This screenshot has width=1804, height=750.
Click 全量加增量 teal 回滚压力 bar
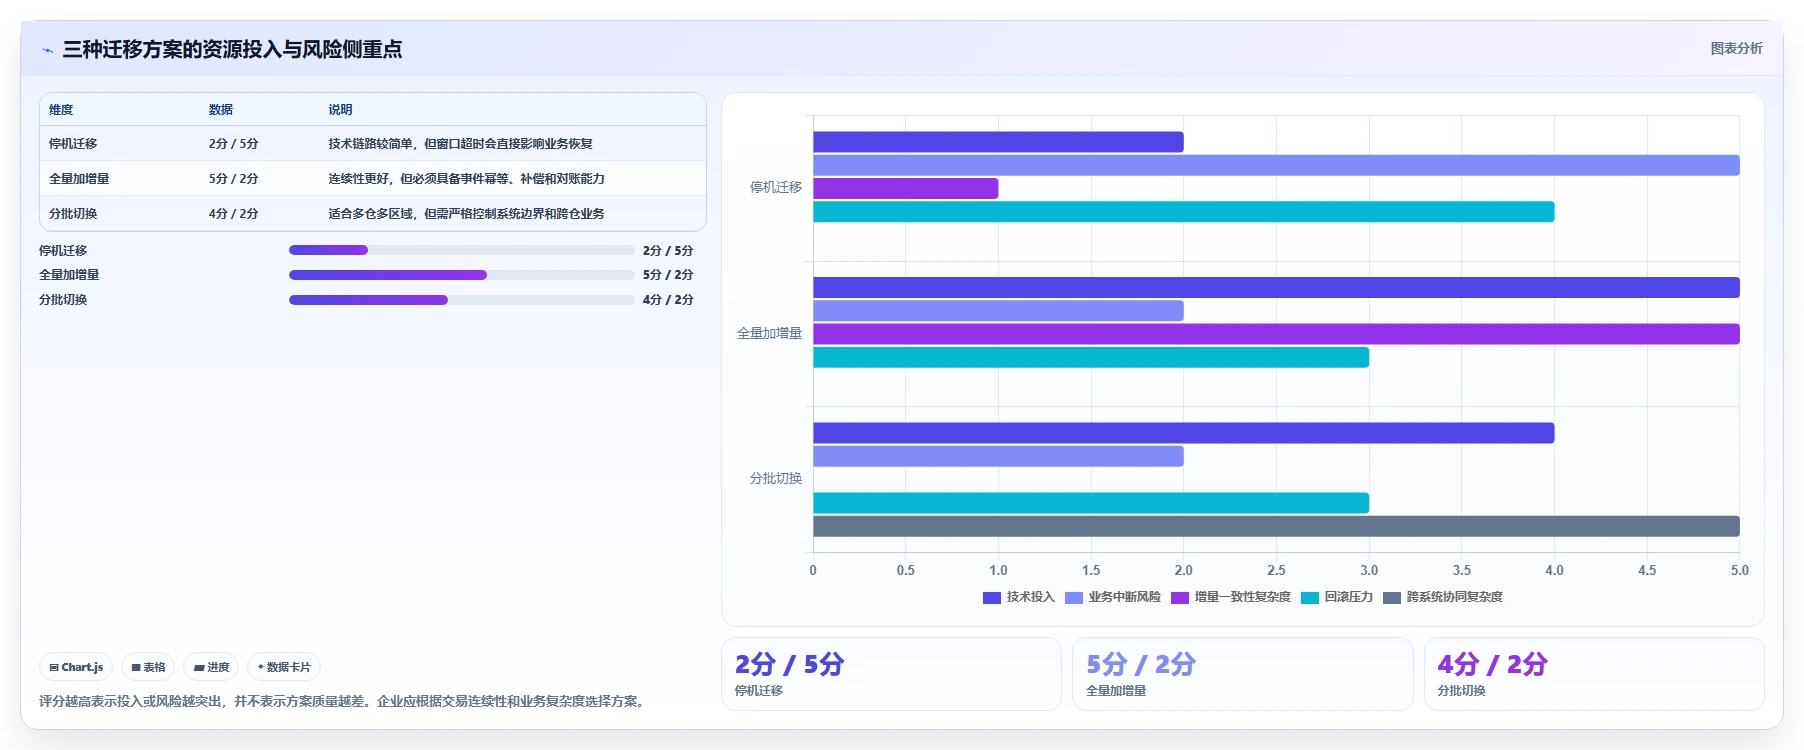[x=1091, y=357]
